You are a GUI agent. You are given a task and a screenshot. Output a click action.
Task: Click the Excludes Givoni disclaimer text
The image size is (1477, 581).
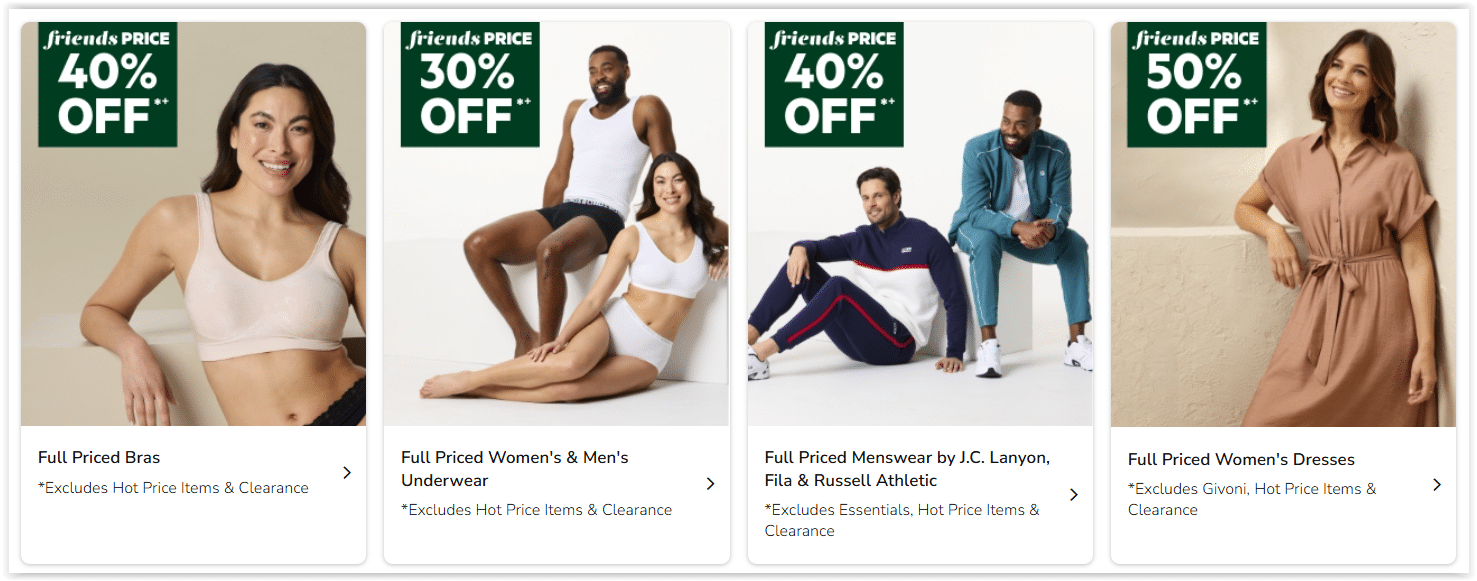(1252, 499)
